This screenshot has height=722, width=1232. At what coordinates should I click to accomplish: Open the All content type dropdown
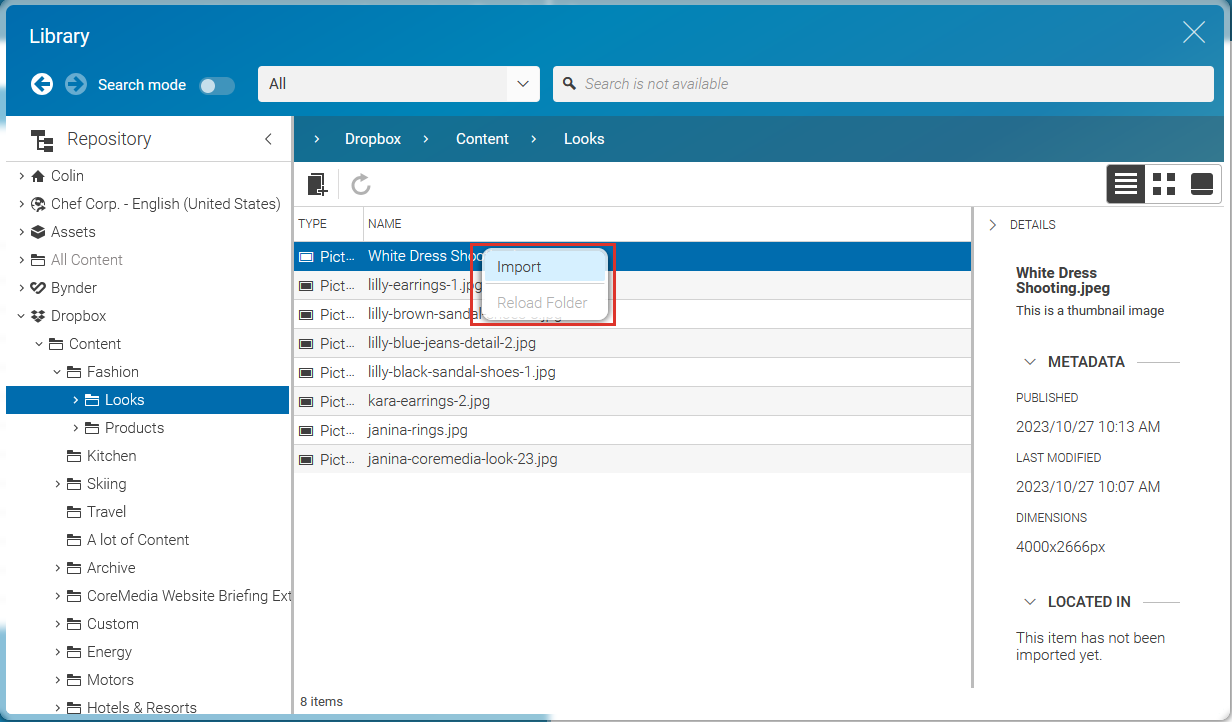522,84
